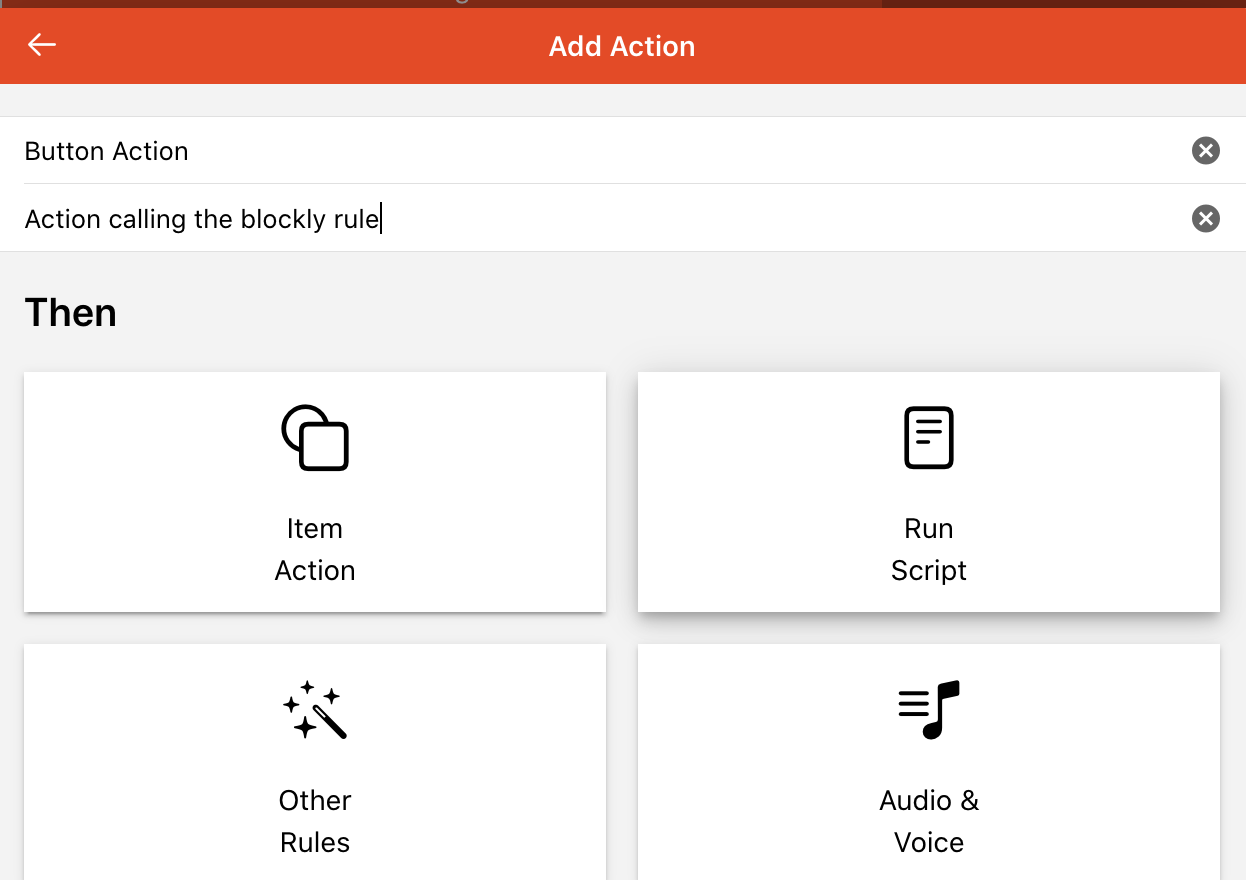Click the Add Action page title
1246x880 pixels.
pos(622,46)
